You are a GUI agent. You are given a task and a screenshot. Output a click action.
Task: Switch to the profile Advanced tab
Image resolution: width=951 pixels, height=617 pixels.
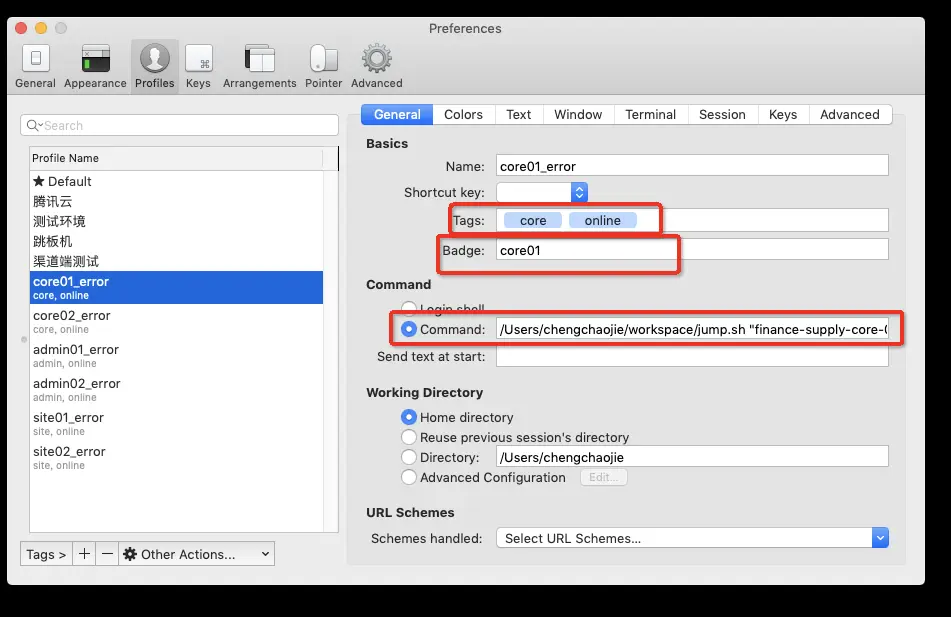pos(850,115)
